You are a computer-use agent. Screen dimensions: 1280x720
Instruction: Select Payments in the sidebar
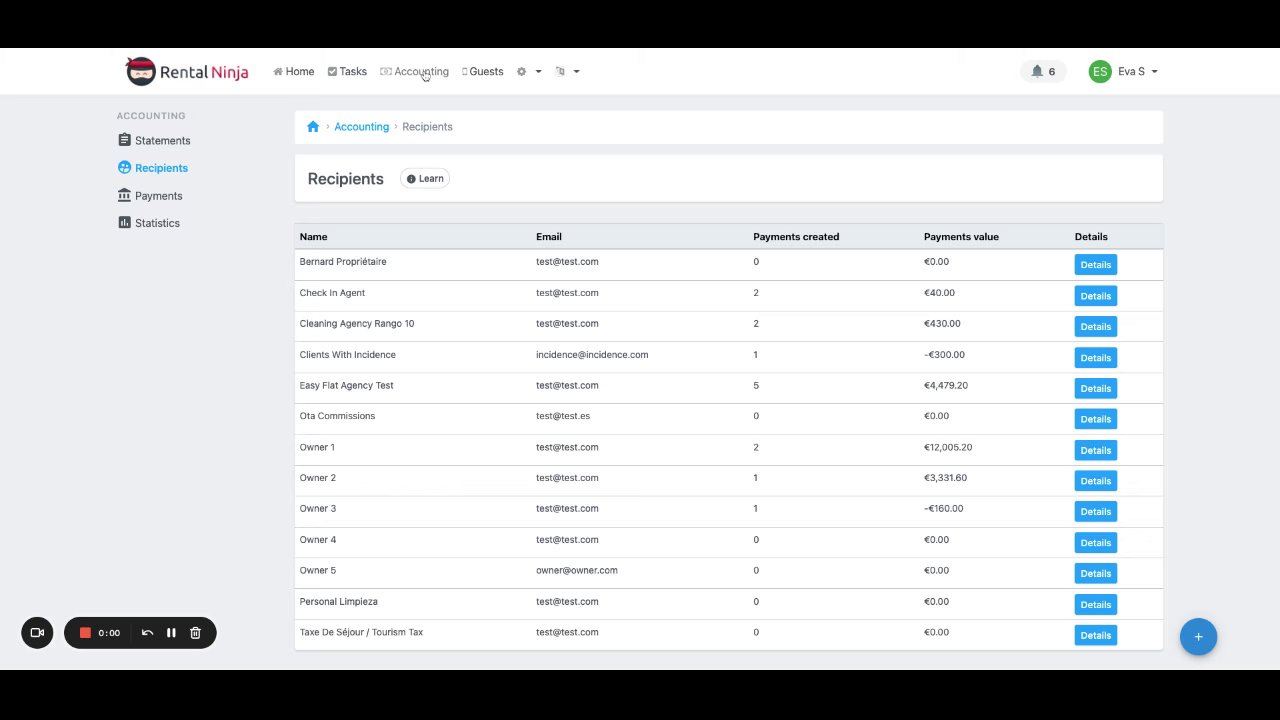150,196
